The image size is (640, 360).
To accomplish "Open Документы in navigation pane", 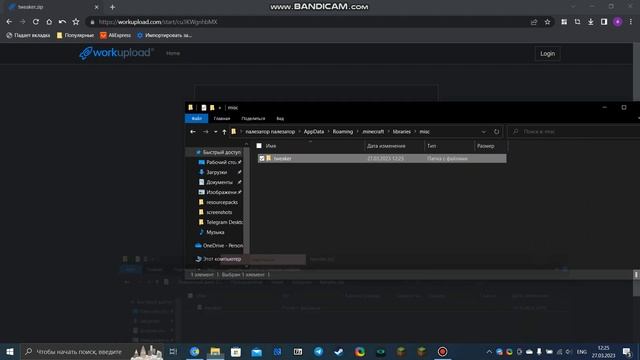I will [x=220, y=182].
